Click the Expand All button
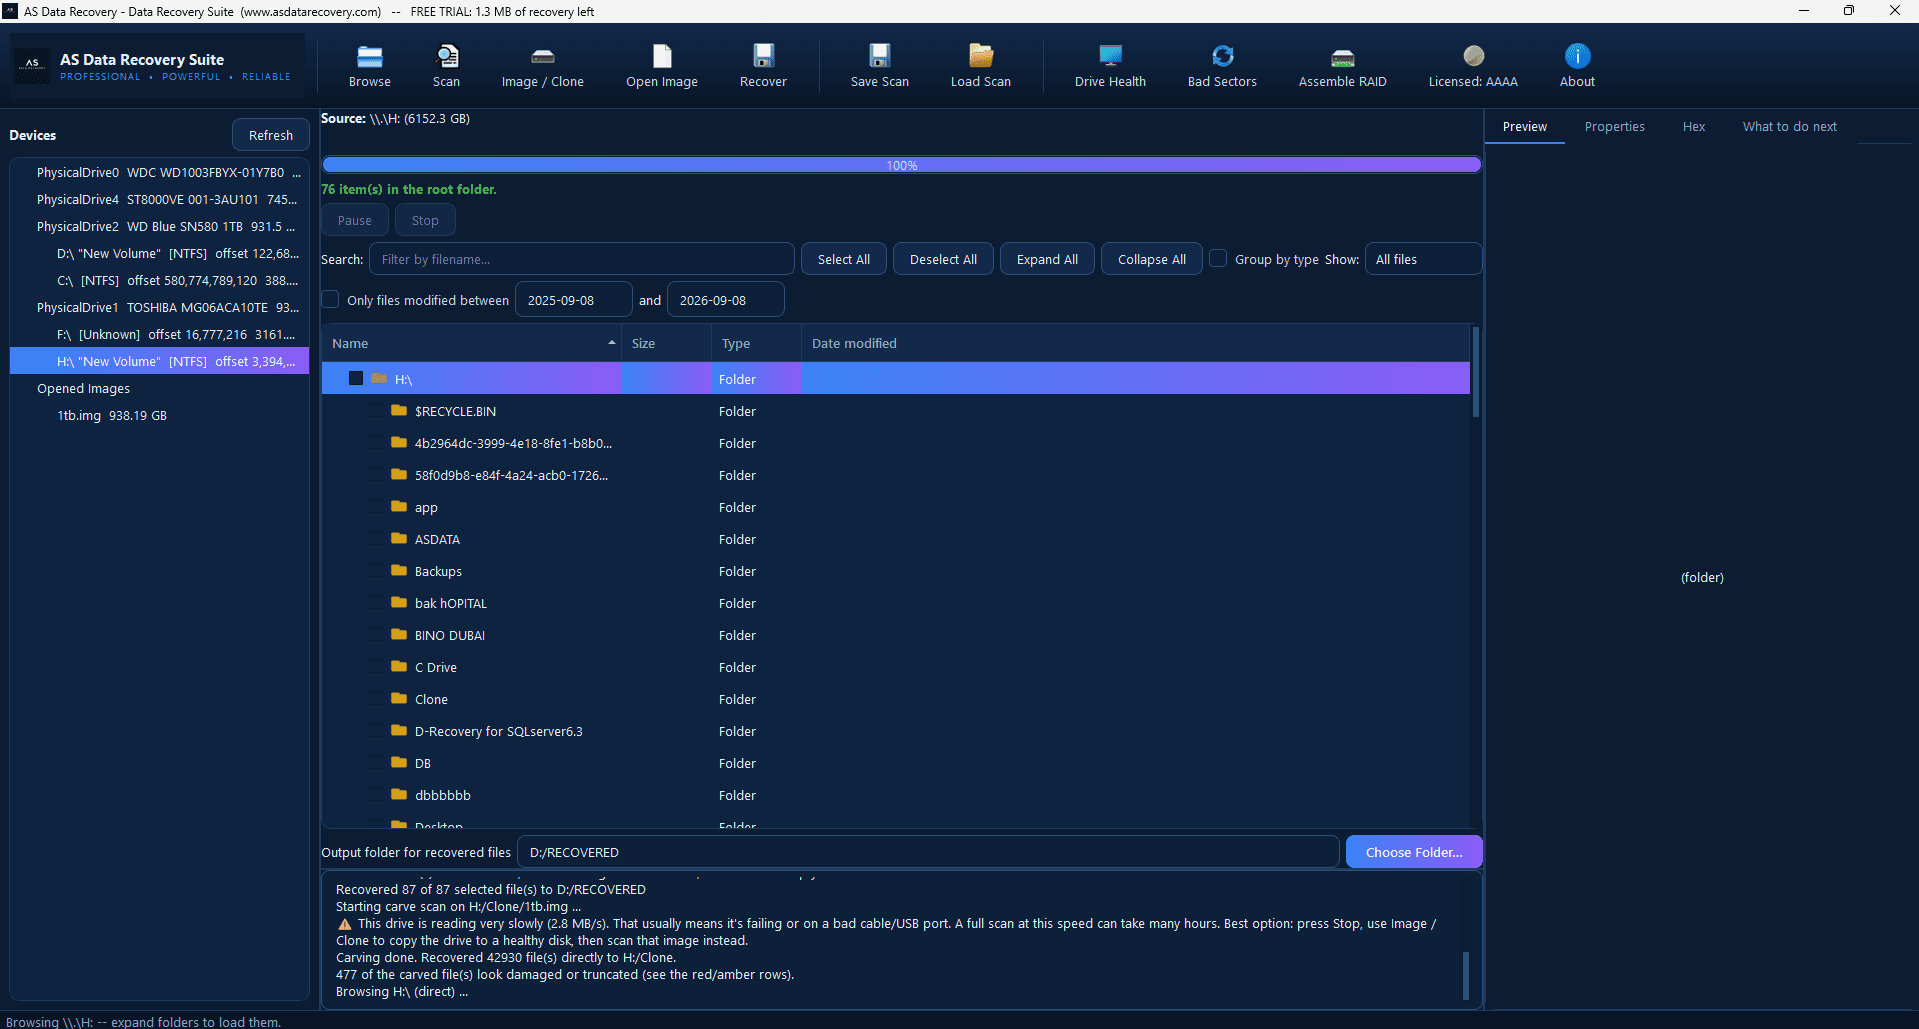The width and height of the screenshot is (1919, 1029). [x=1047, y=259]
